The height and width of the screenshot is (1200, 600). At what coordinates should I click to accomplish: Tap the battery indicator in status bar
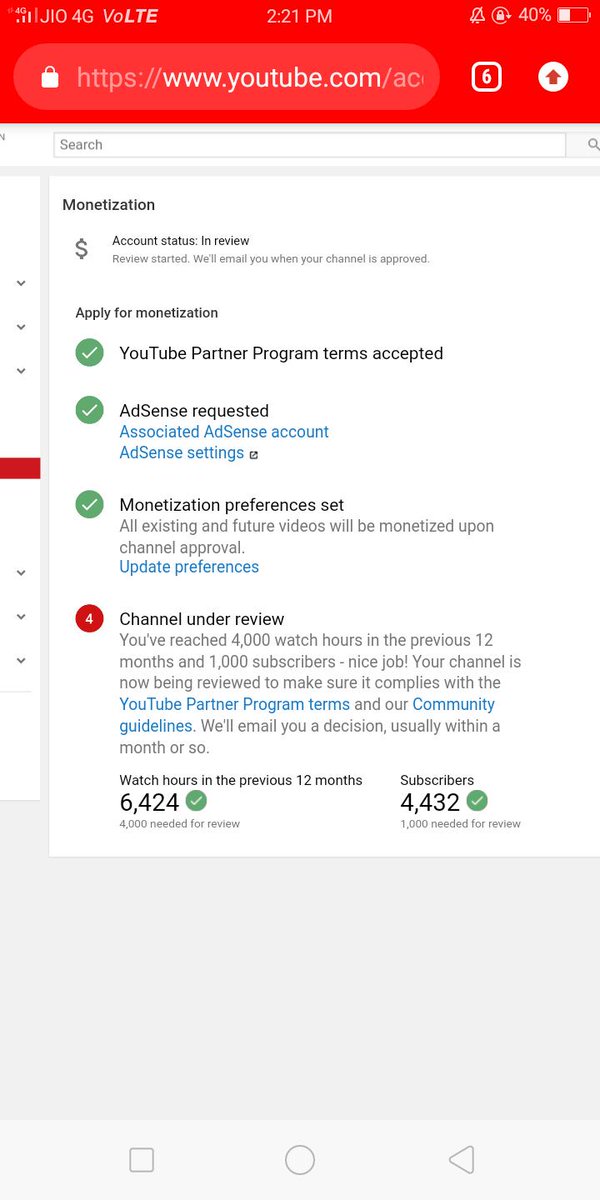click(574, 16)
